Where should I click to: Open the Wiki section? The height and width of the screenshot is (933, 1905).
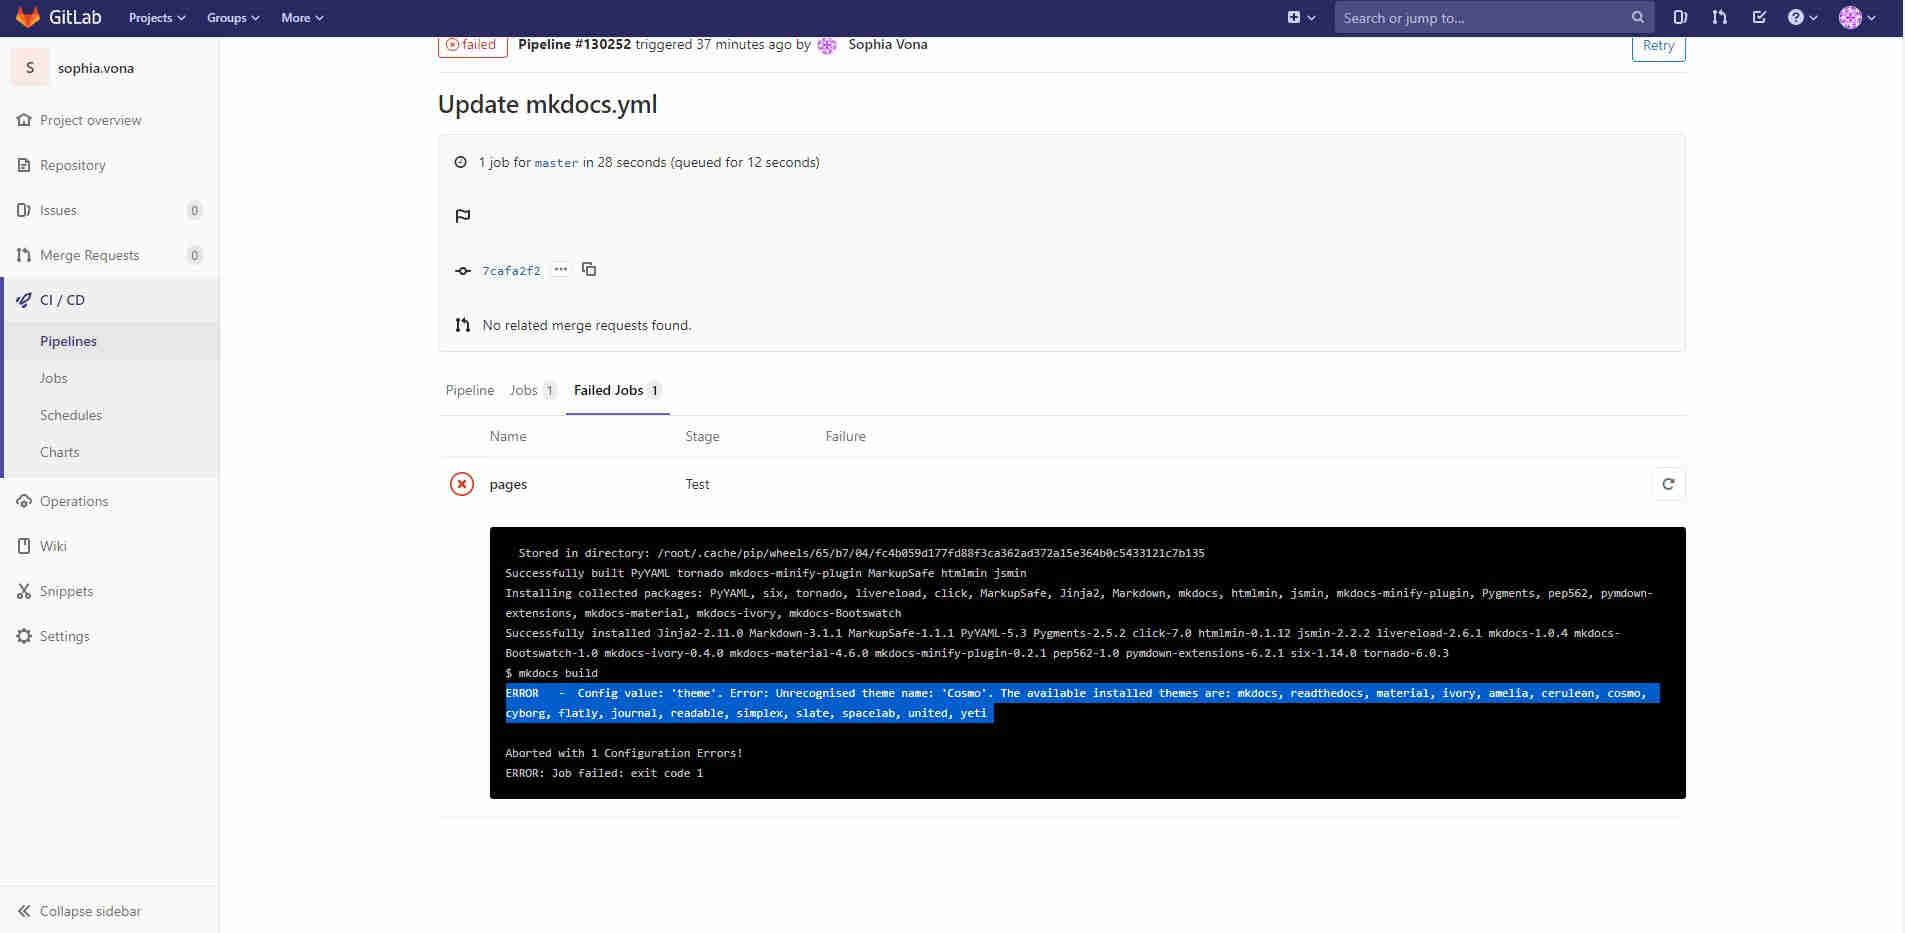[x=53, y=546]
